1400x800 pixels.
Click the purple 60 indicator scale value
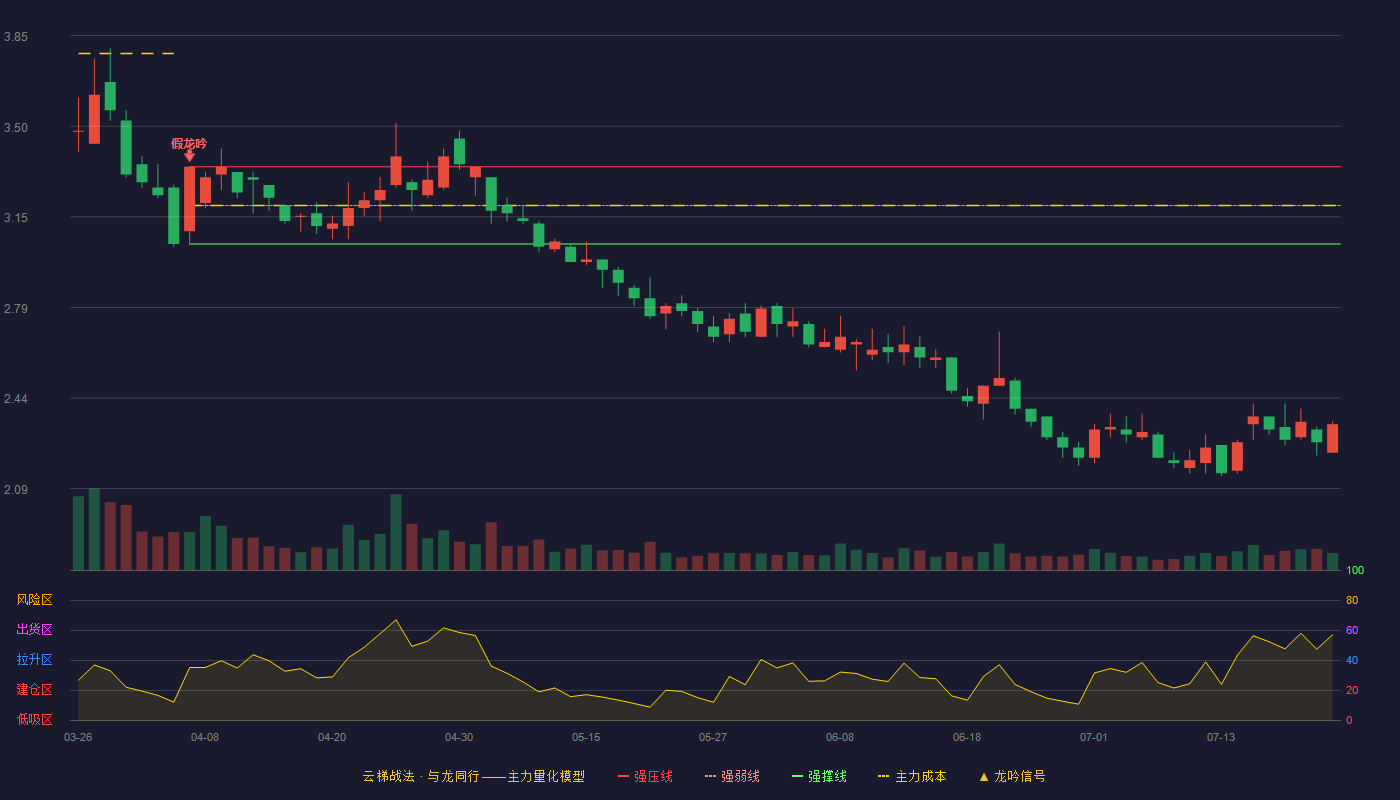click(1352, 630)
